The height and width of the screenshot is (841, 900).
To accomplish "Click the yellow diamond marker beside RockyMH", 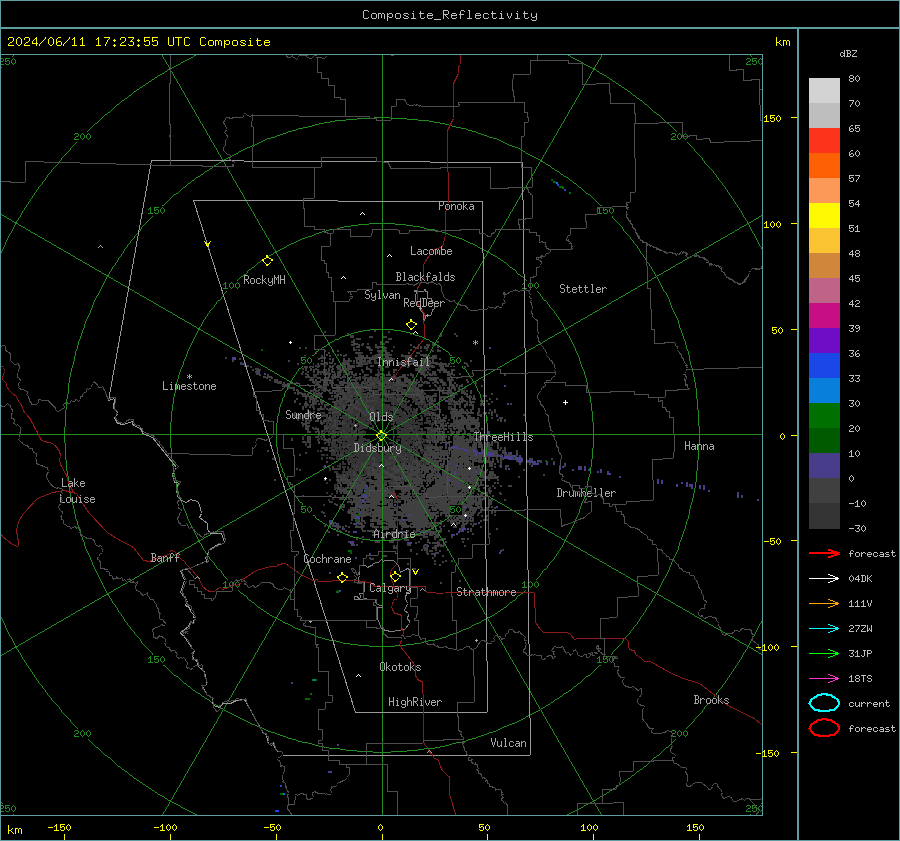I will tap(267, 261).
